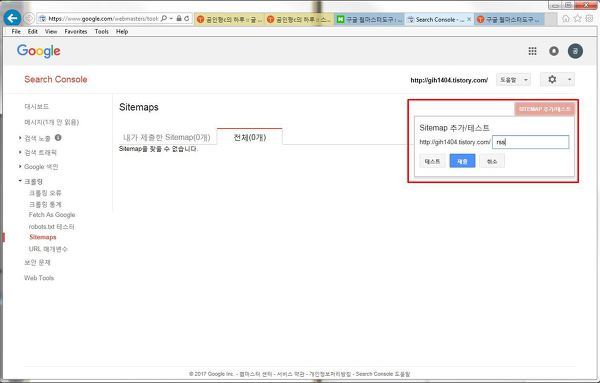Click the blue 제출 submit button
600x383 pixels.
click(x=462, y=161)
